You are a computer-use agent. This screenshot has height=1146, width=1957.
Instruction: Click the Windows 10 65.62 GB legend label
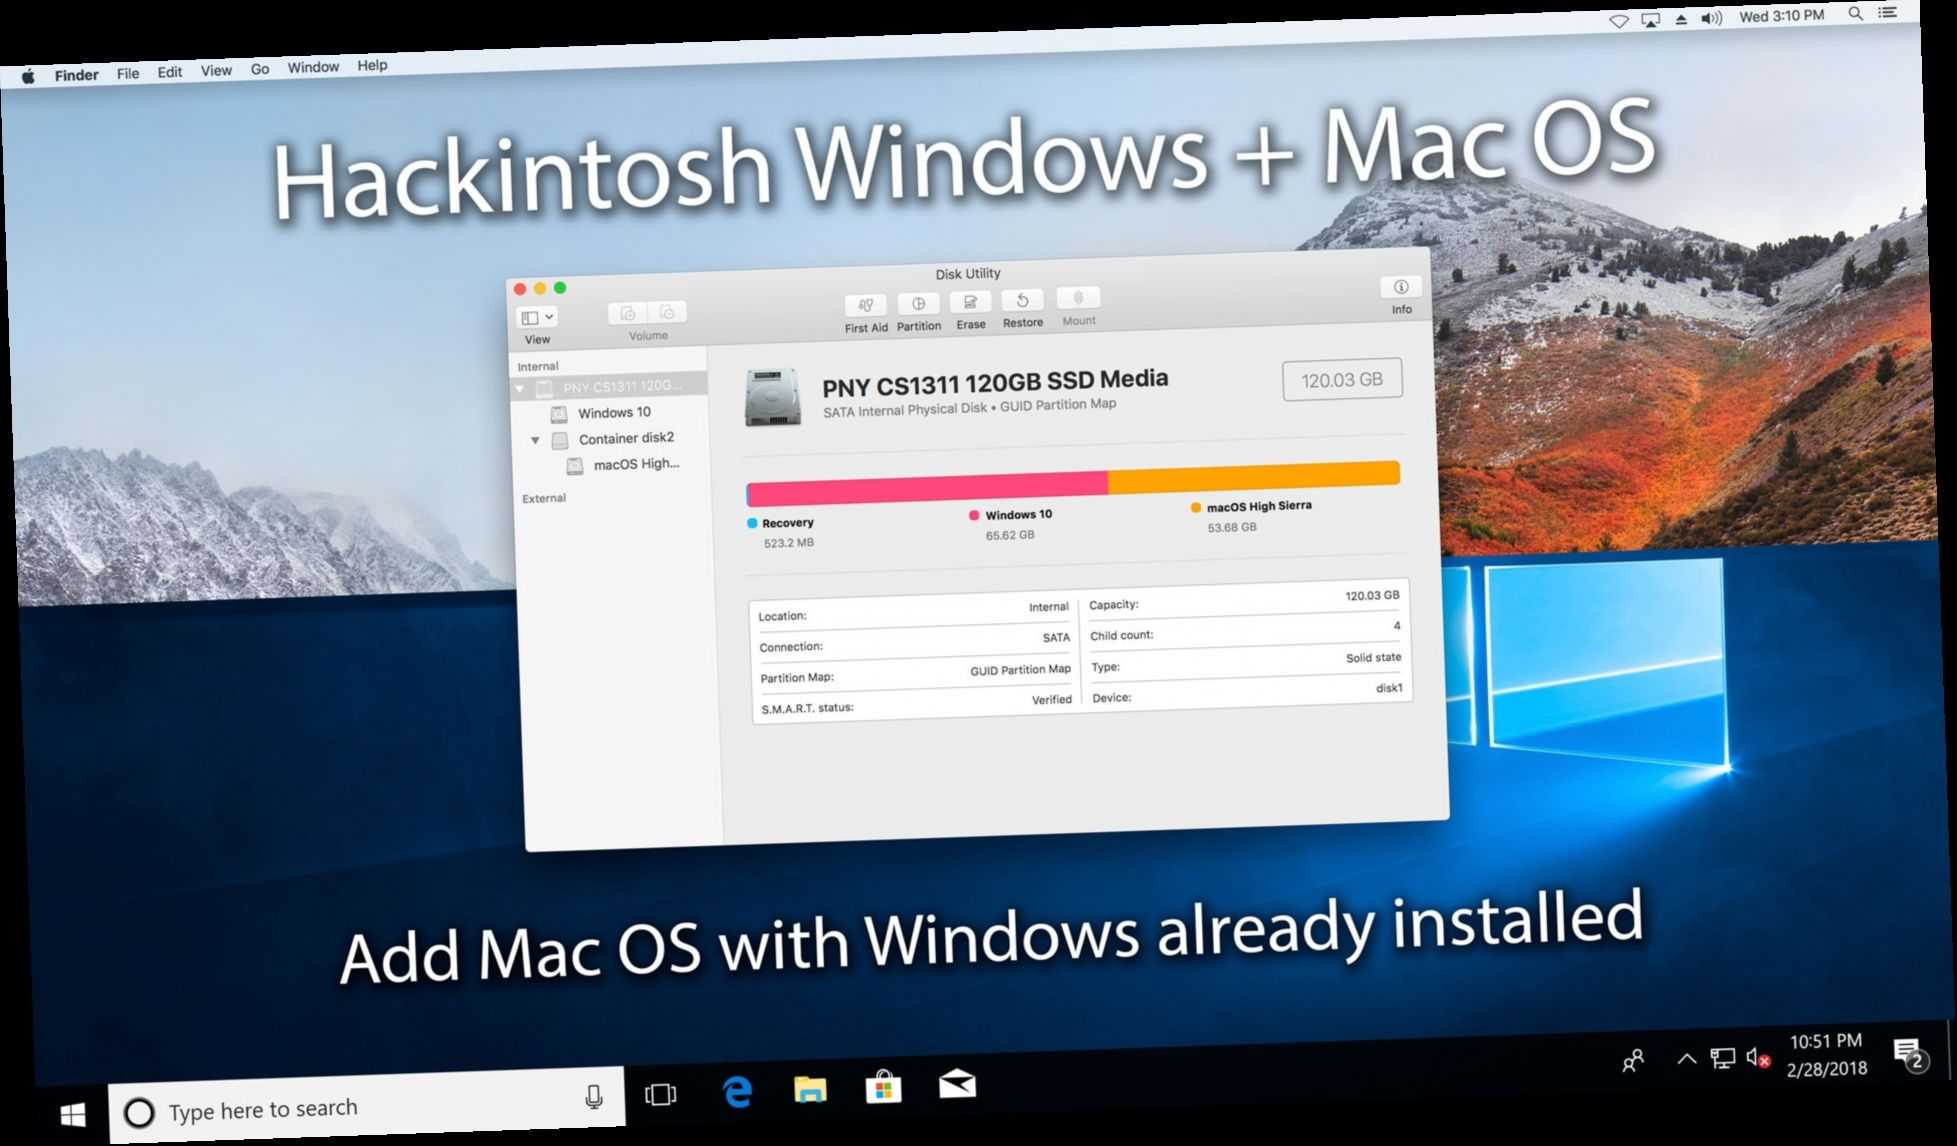(1010, 525)
